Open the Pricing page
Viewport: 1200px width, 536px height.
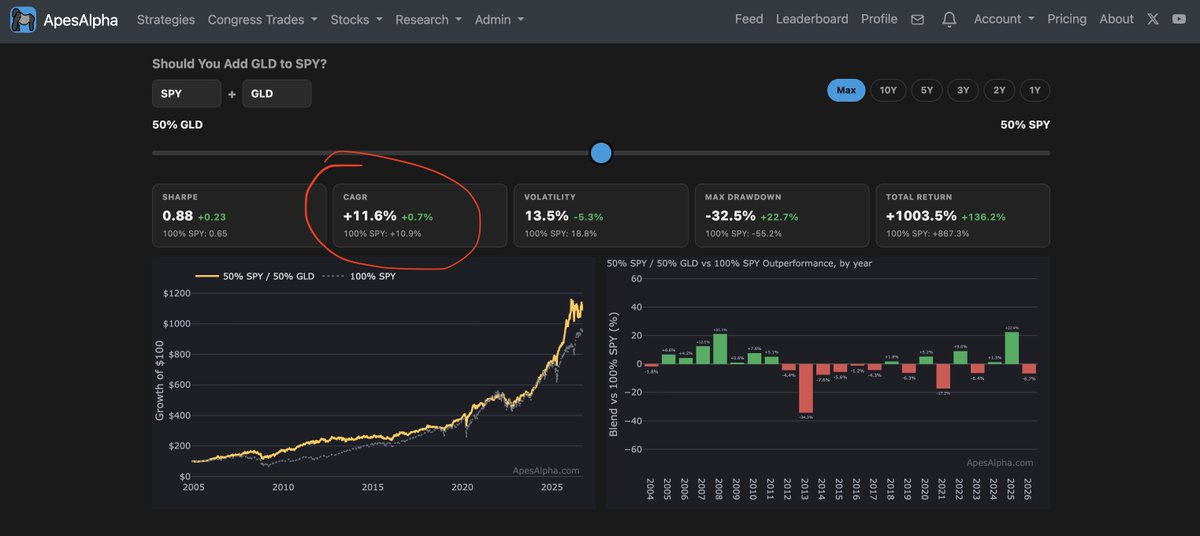pos(1067,19)
